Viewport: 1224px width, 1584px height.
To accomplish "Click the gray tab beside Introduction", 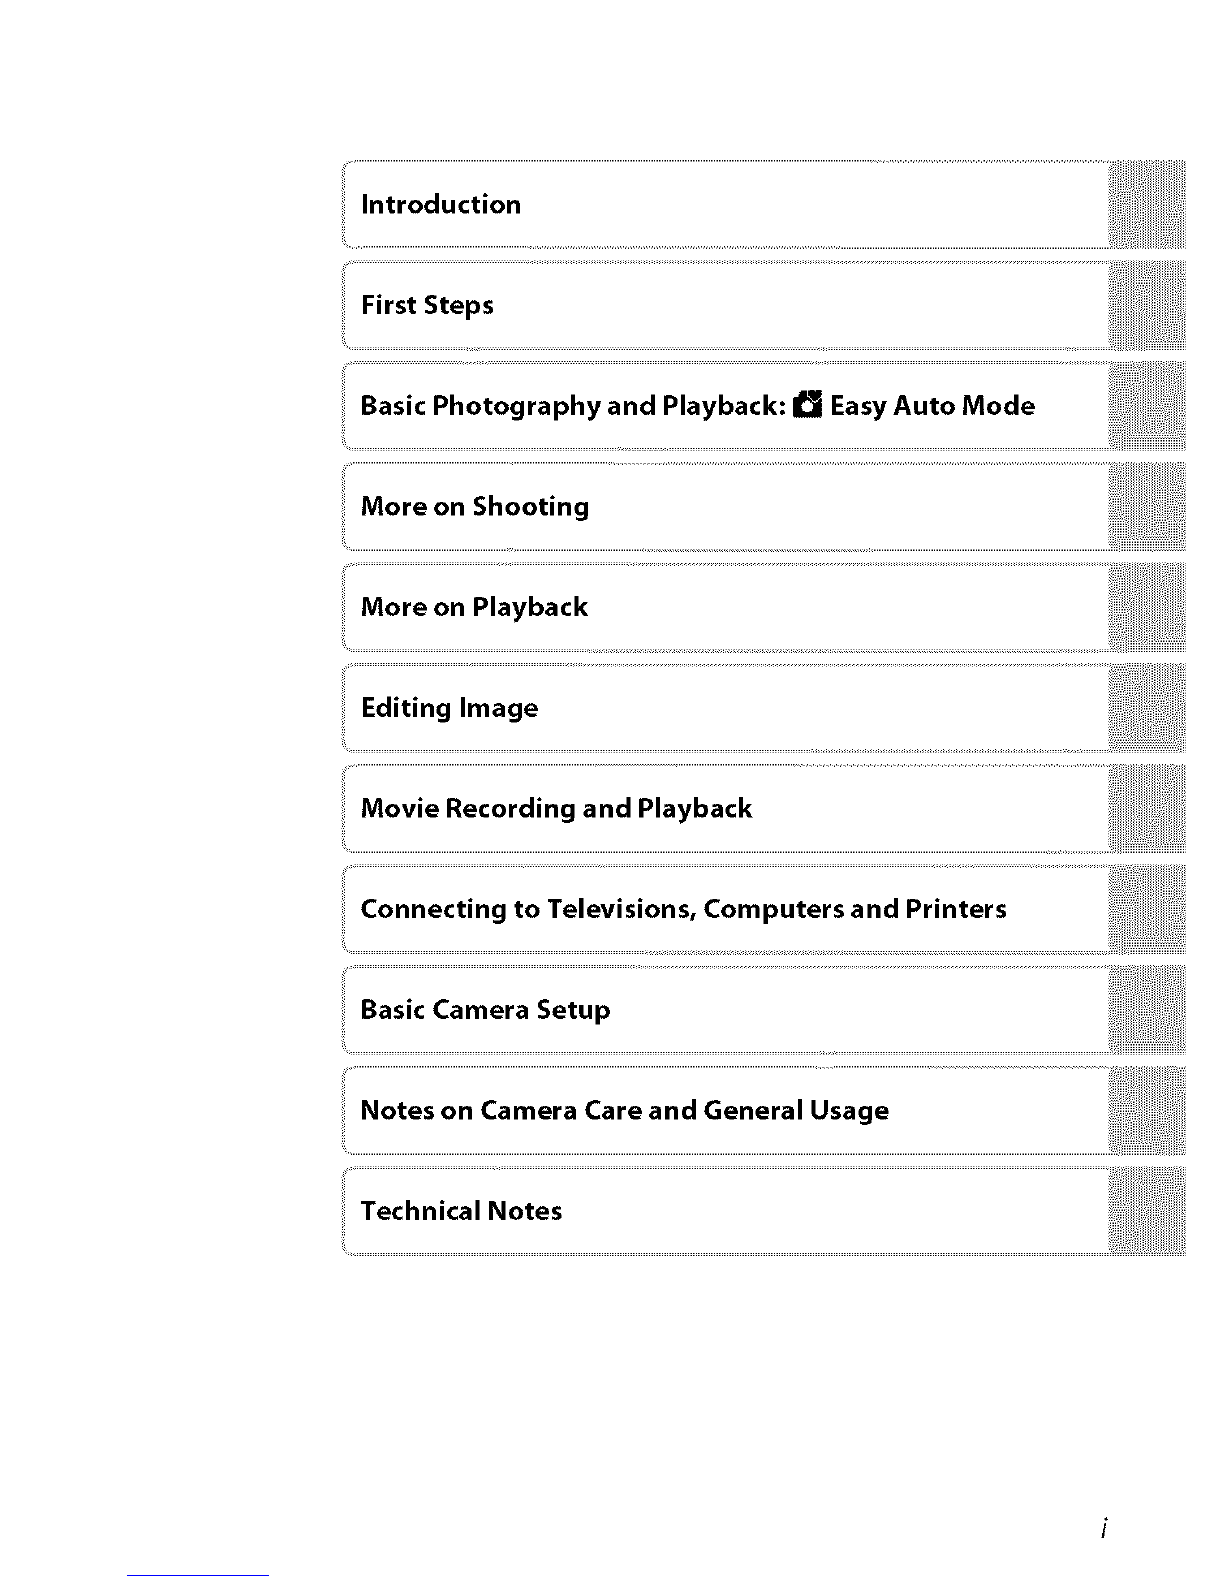I will point(1147,204).
